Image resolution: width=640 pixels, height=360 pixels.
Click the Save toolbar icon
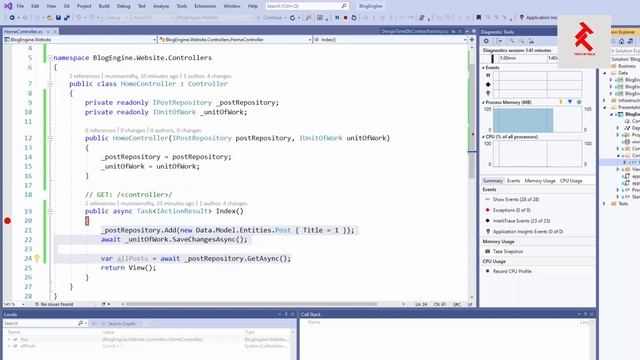click(x=58, y=18)
